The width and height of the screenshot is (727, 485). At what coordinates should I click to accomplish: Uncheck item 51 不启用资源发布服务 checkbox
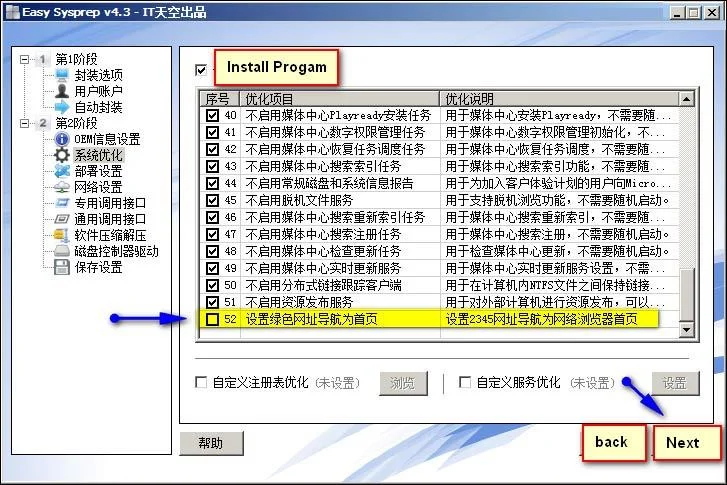coord(212,302)
